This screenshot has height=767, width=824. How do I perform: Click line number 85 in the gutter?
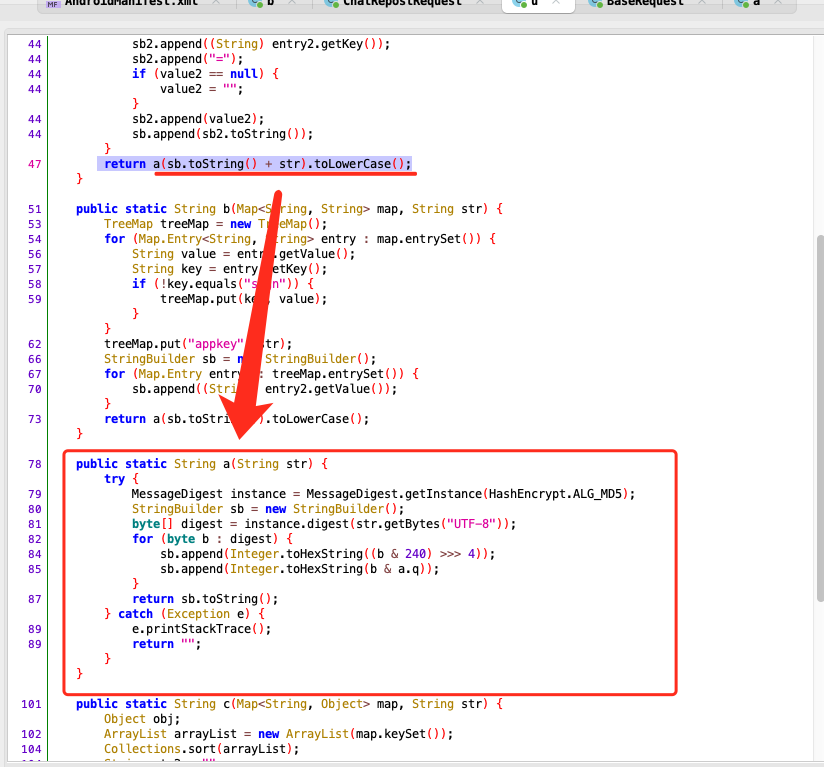pos(35,569)
